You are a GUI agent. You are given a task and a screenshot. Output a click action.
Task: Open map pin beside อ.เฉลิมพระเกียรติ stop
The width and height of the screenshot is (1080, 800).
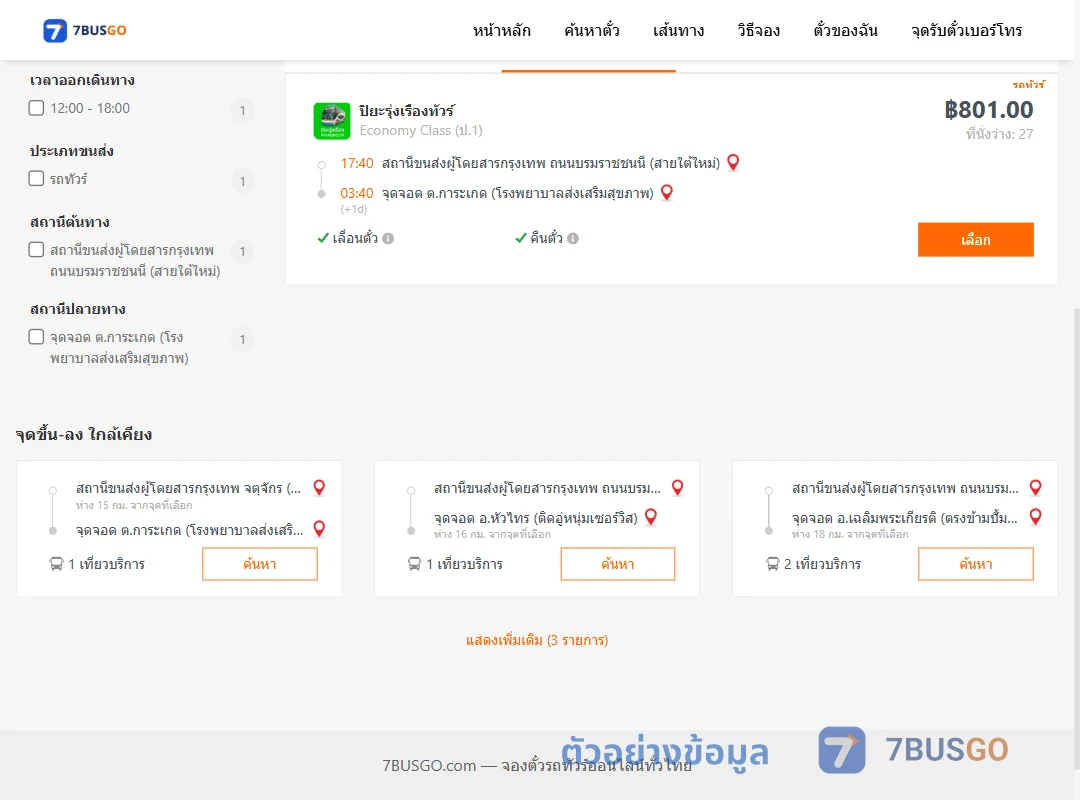1036,517
